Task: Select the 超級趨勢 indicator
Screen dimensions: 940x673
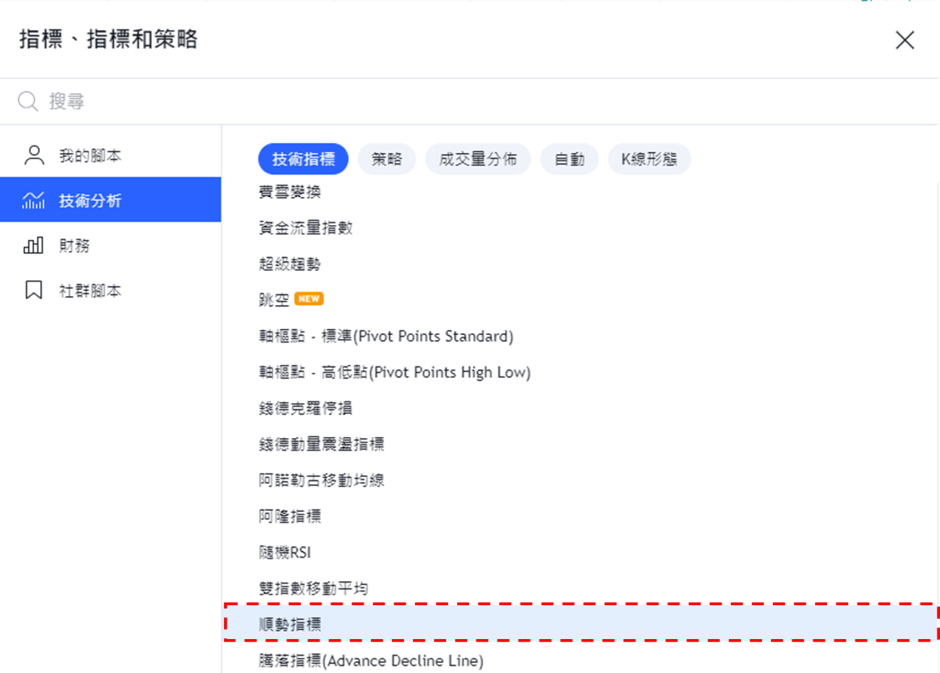Action: coord(290,264)
